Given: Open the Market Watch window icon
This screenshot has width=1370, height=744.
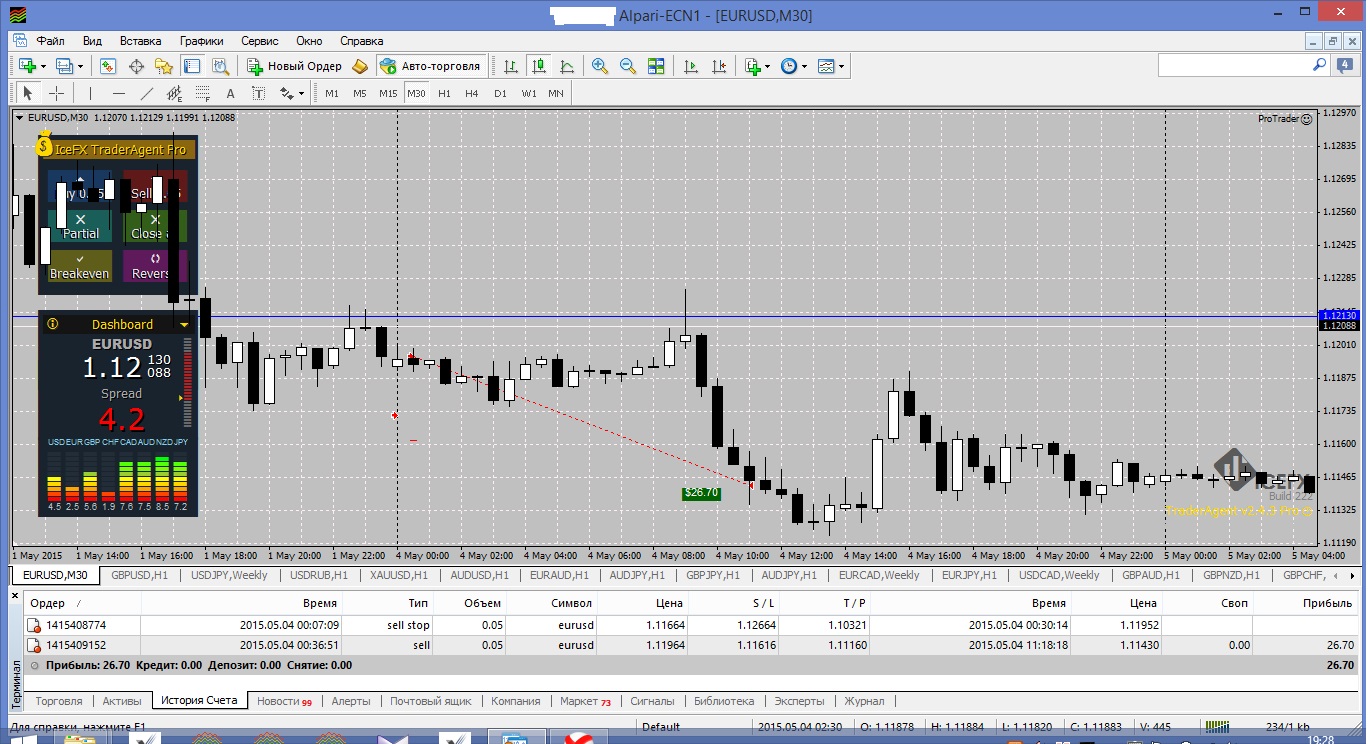Looking at the screenshot, I should click(108, 66).
